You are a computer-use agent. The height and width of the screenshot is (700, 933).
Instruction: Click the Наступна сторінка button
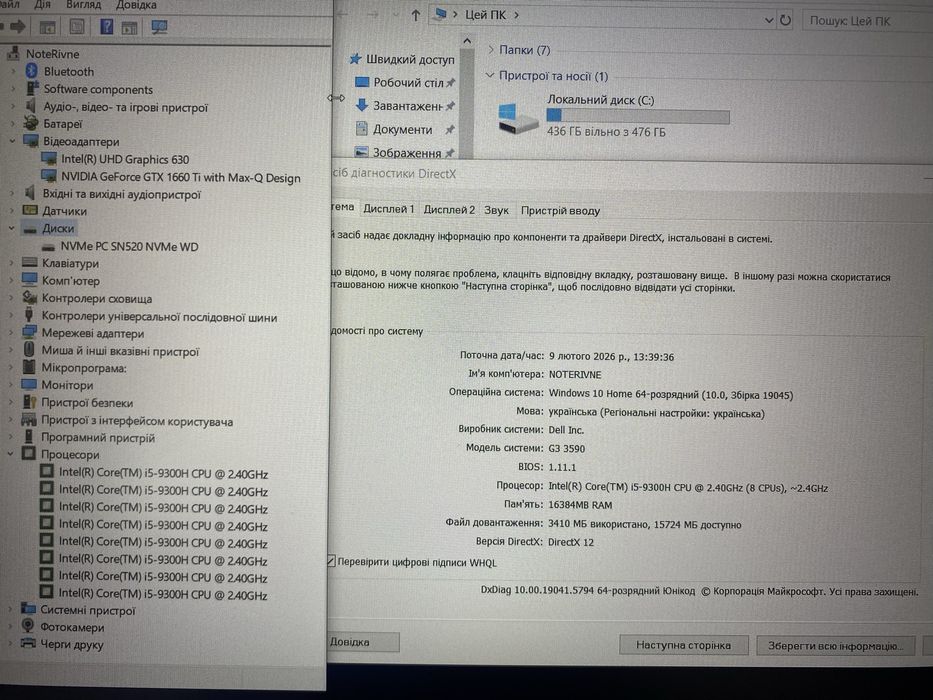point(683,645)
